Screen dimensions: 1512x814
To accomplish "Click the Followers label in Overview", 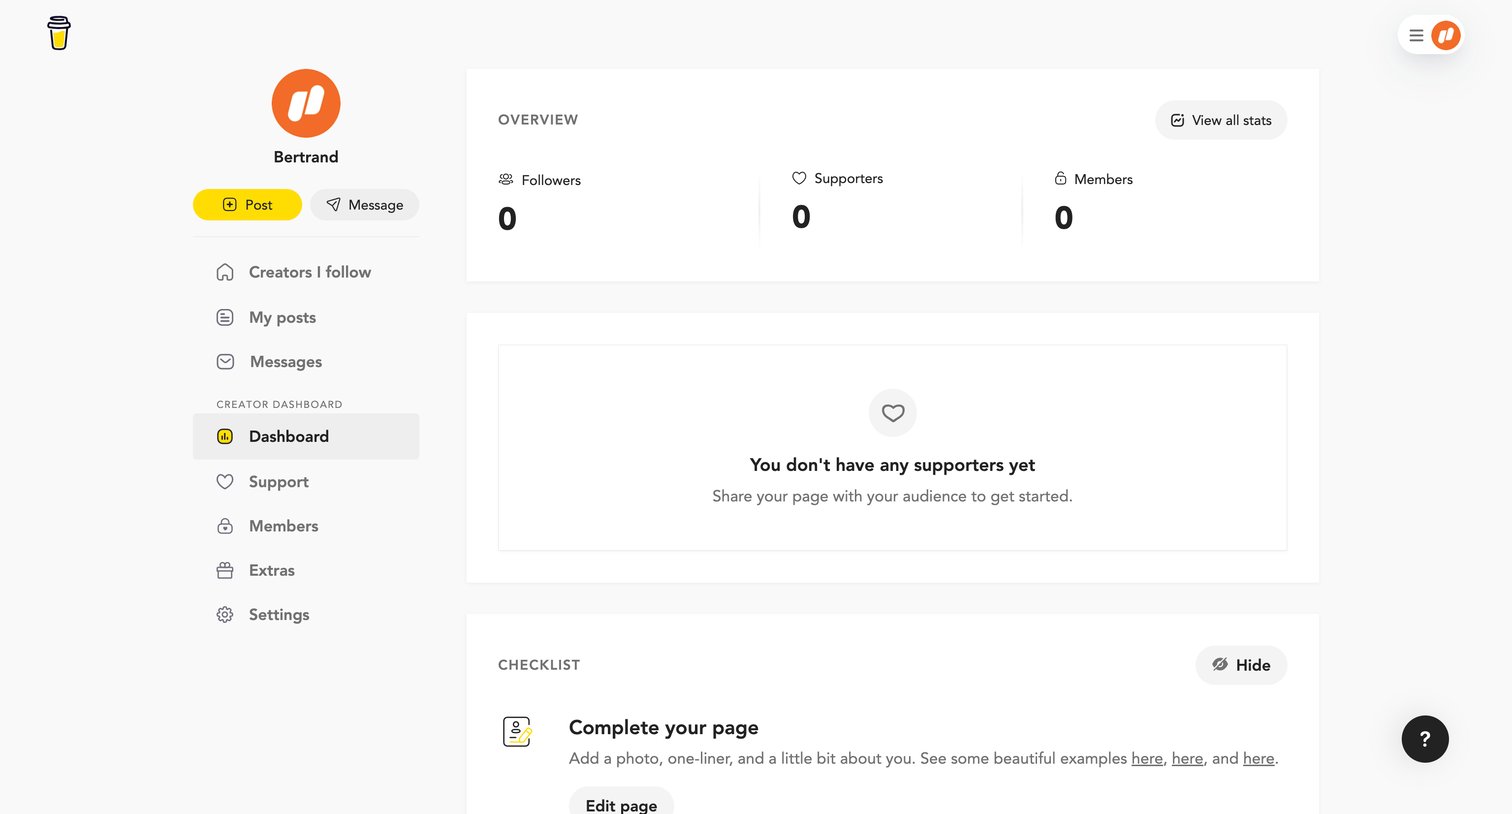I will pos(551,180).
